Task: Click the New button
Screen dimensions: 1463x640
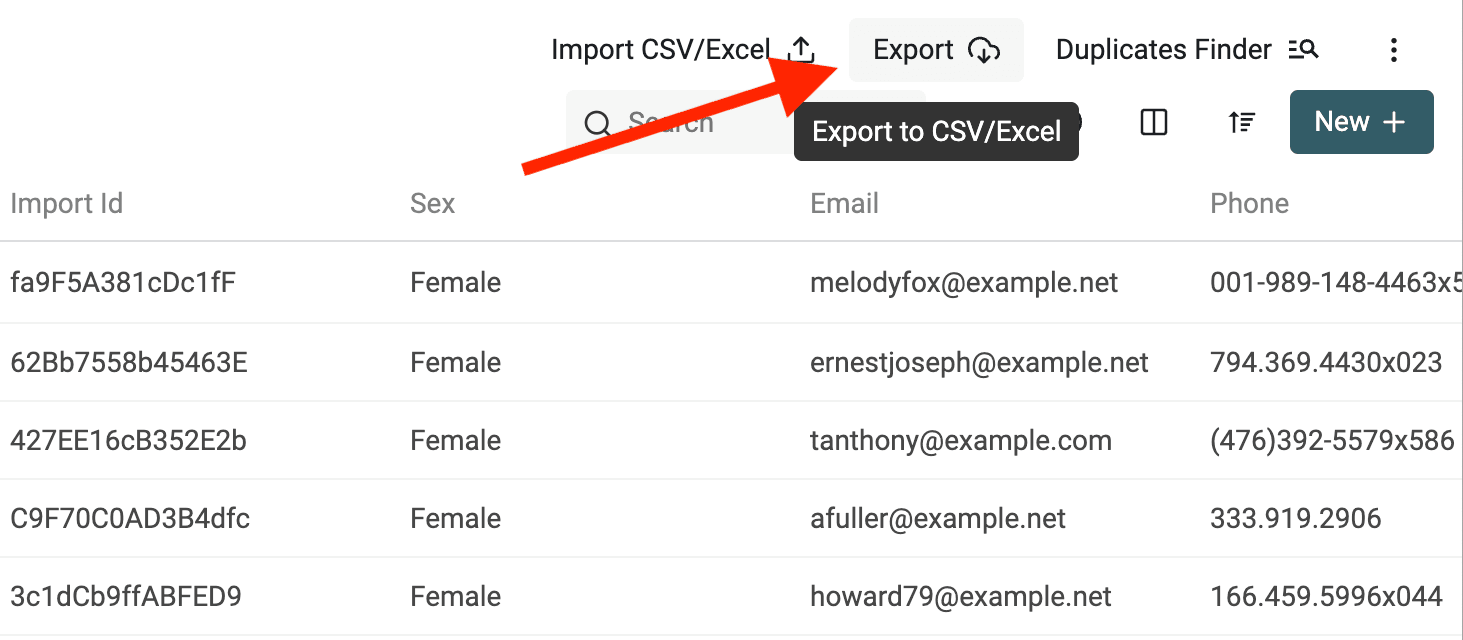Action: coord(1361,121)
